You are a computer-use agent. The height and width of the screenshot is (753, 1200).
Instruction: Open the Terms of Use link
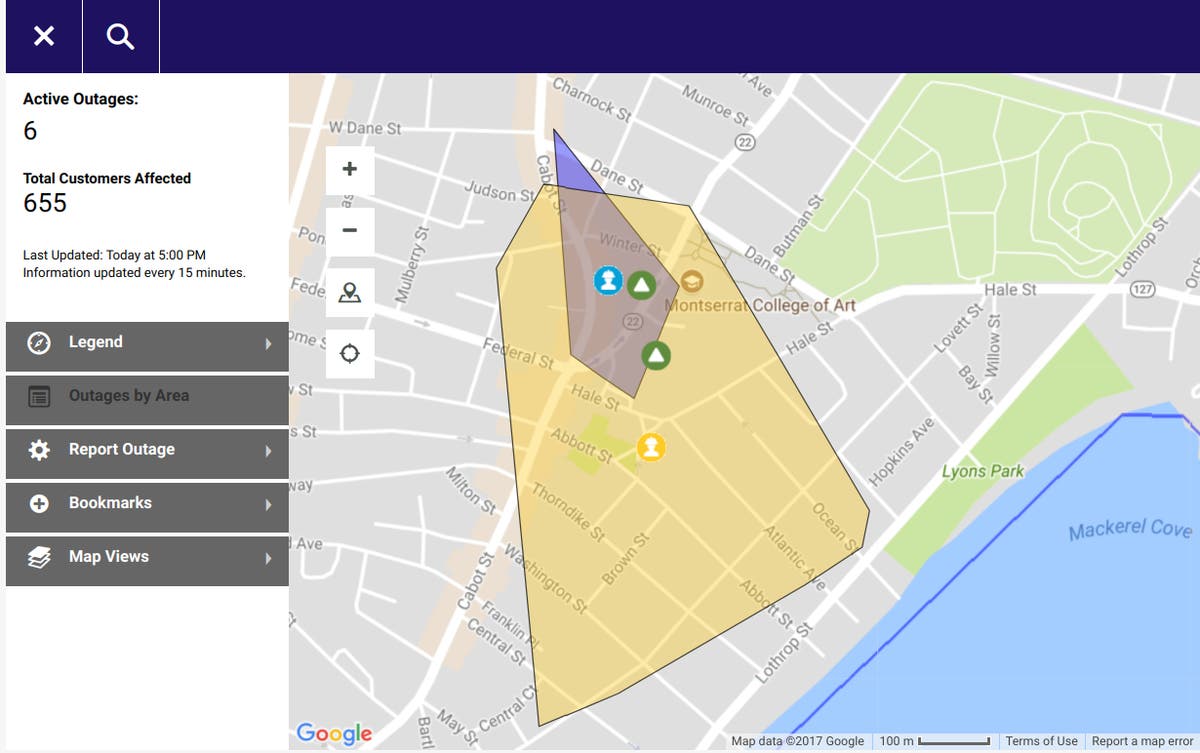point(1041,741)
